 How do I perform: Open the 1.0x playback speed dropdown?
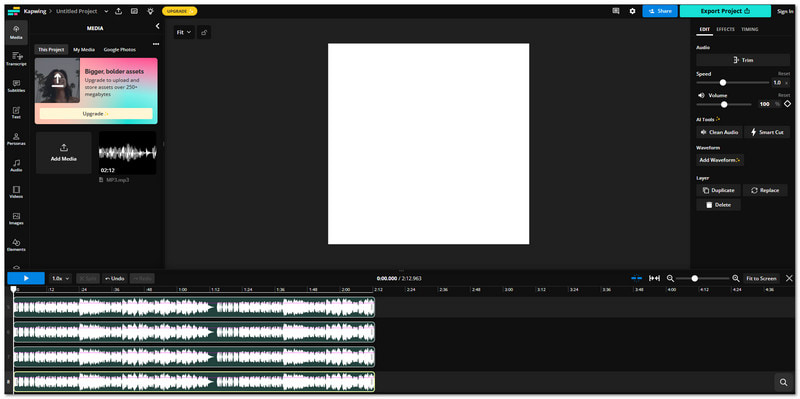(61, 278)
